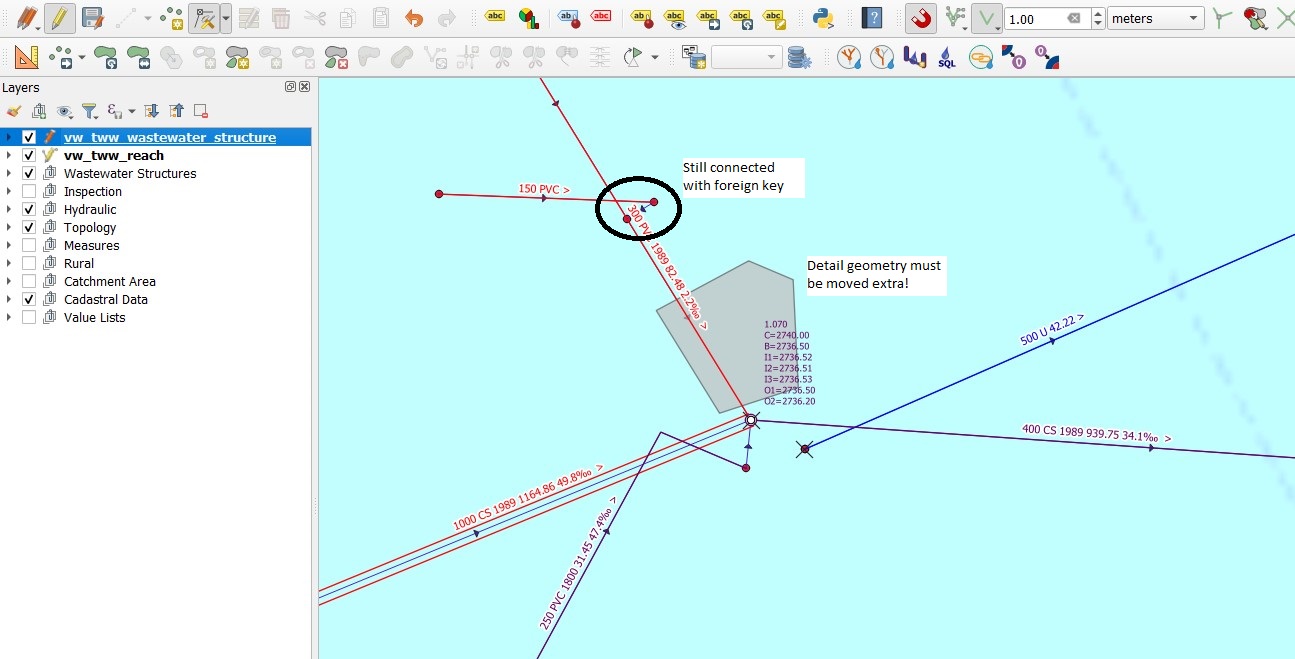Increase snapping tolerance with up arrow

click(x=1098, y=13)
